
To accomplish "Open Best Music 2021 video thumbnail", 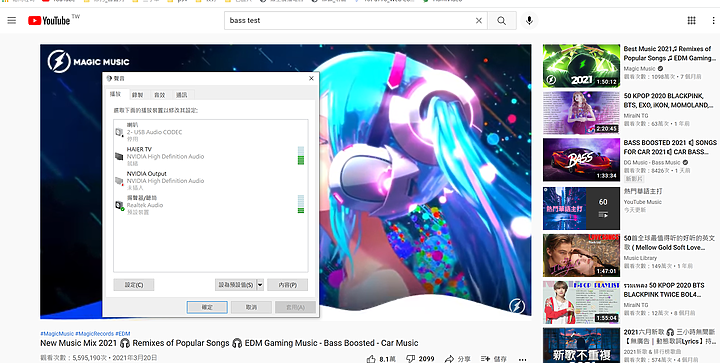I will pos(581,66).
